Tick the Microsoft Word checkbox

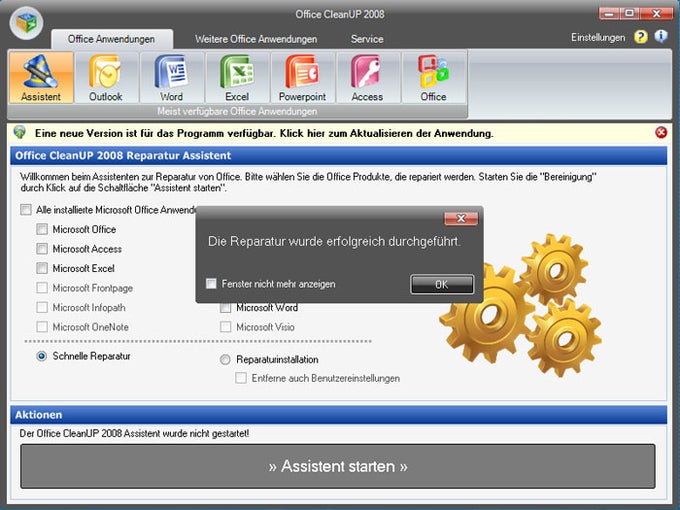[226, 307]
